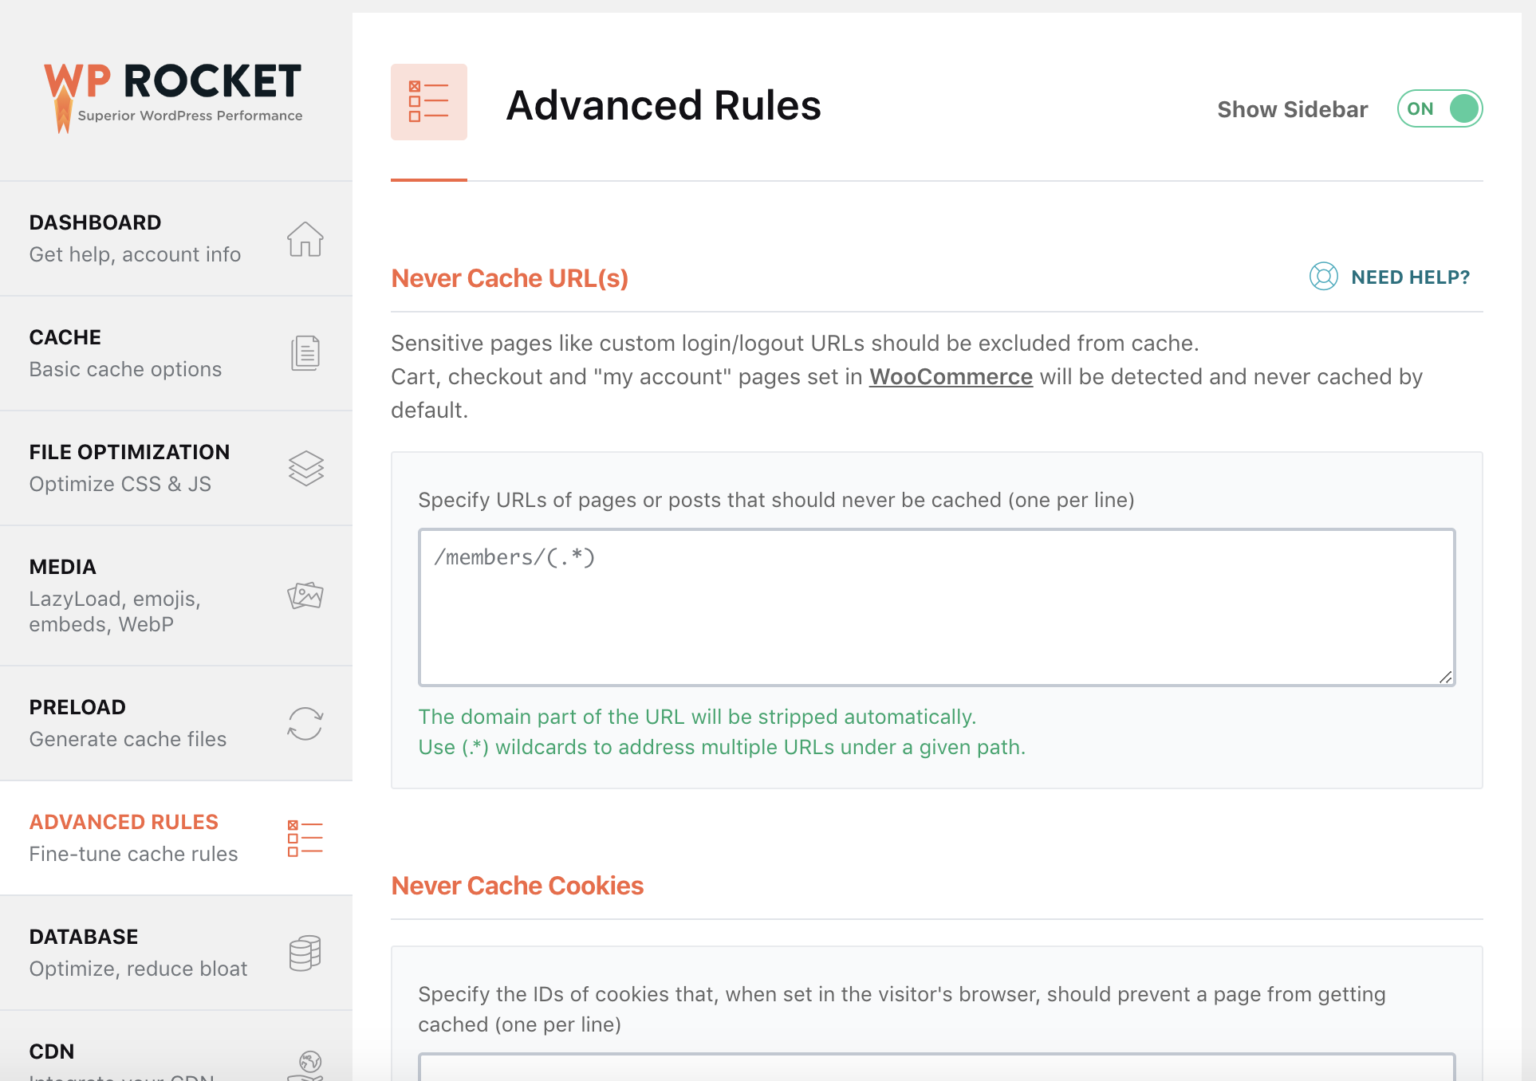Select the document icon next to Cache
The width and height of the screenshot is (1536, 1081).
pyautogui.click(x=305, y=353)
